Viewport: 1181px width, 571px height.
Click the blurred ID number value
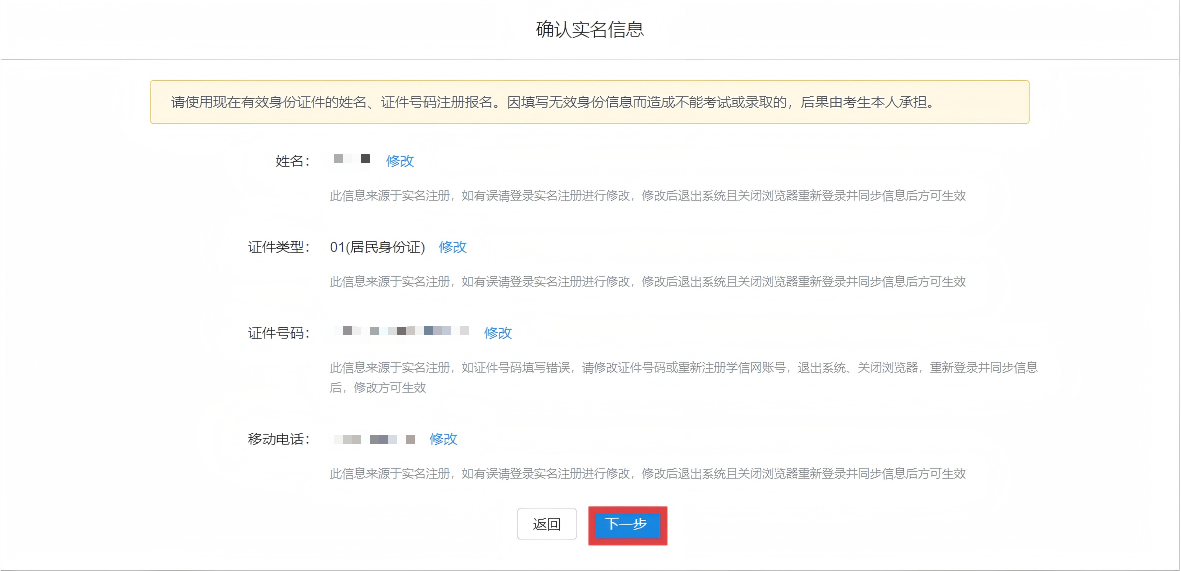point(402,331)
